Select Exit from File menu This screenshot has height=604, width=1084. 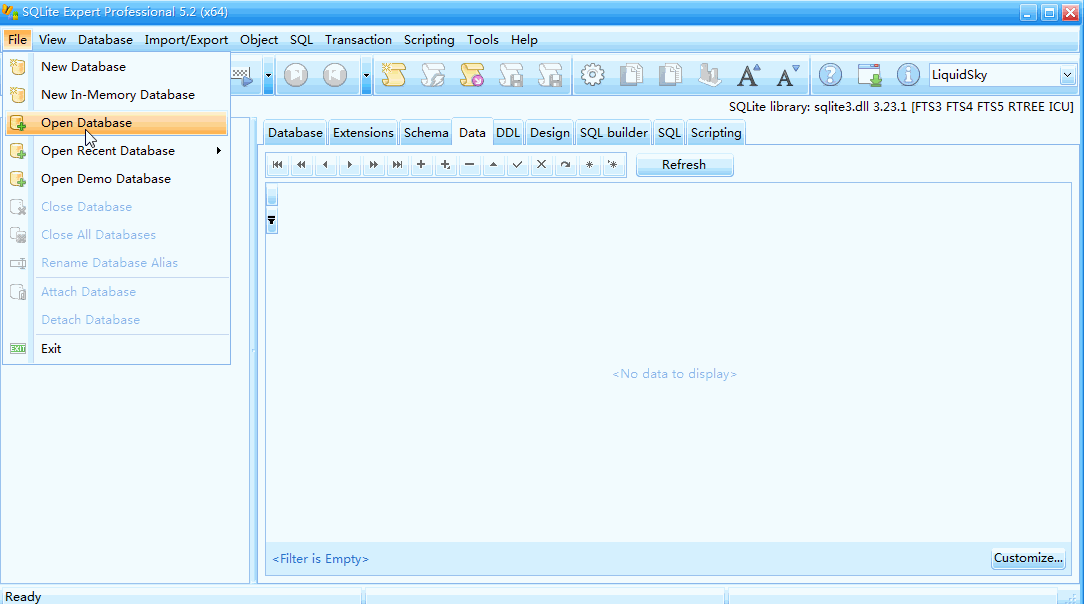click(x=116, y=349)
